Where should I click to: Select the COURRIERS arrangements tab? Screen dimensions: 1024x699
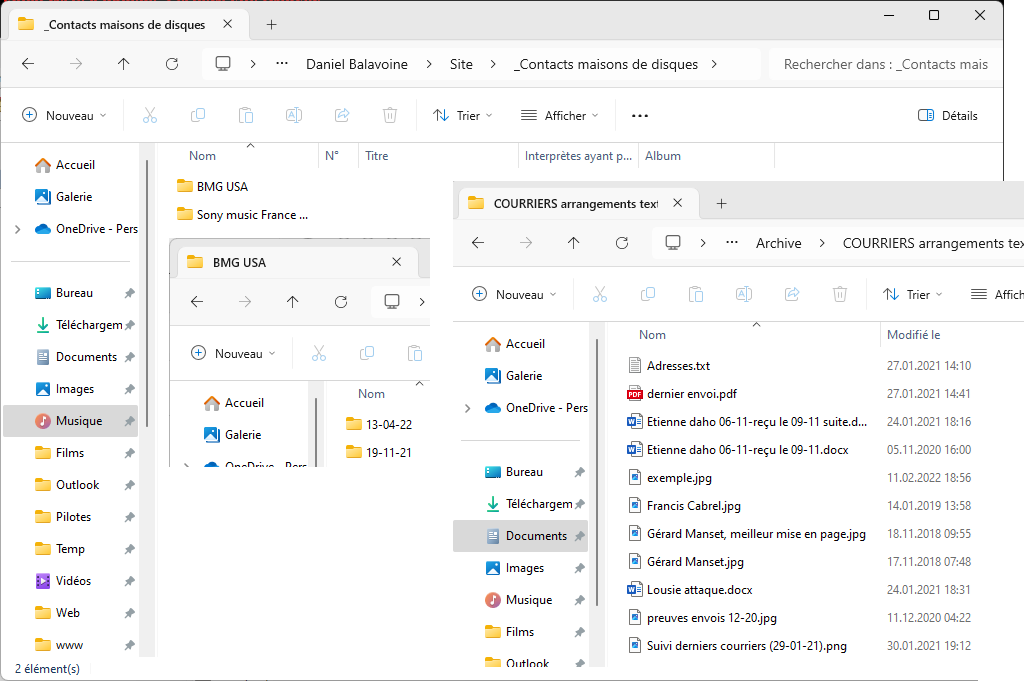coord(575,203)
